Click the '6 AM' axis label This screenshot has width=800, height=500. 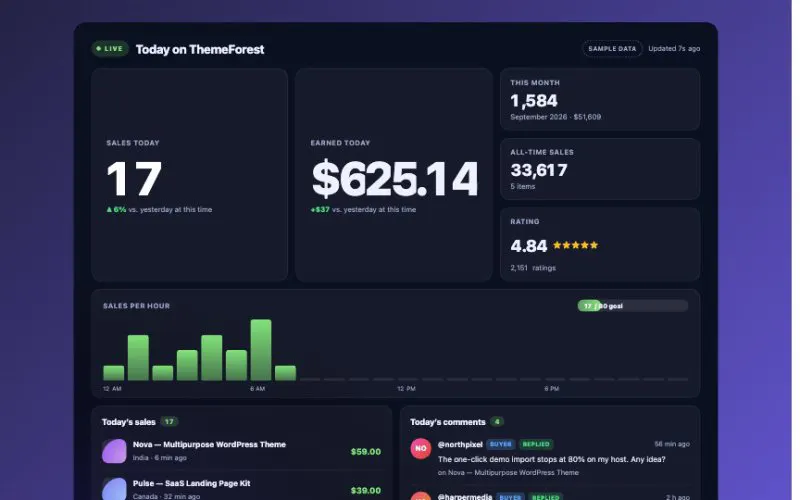point(257,389)
